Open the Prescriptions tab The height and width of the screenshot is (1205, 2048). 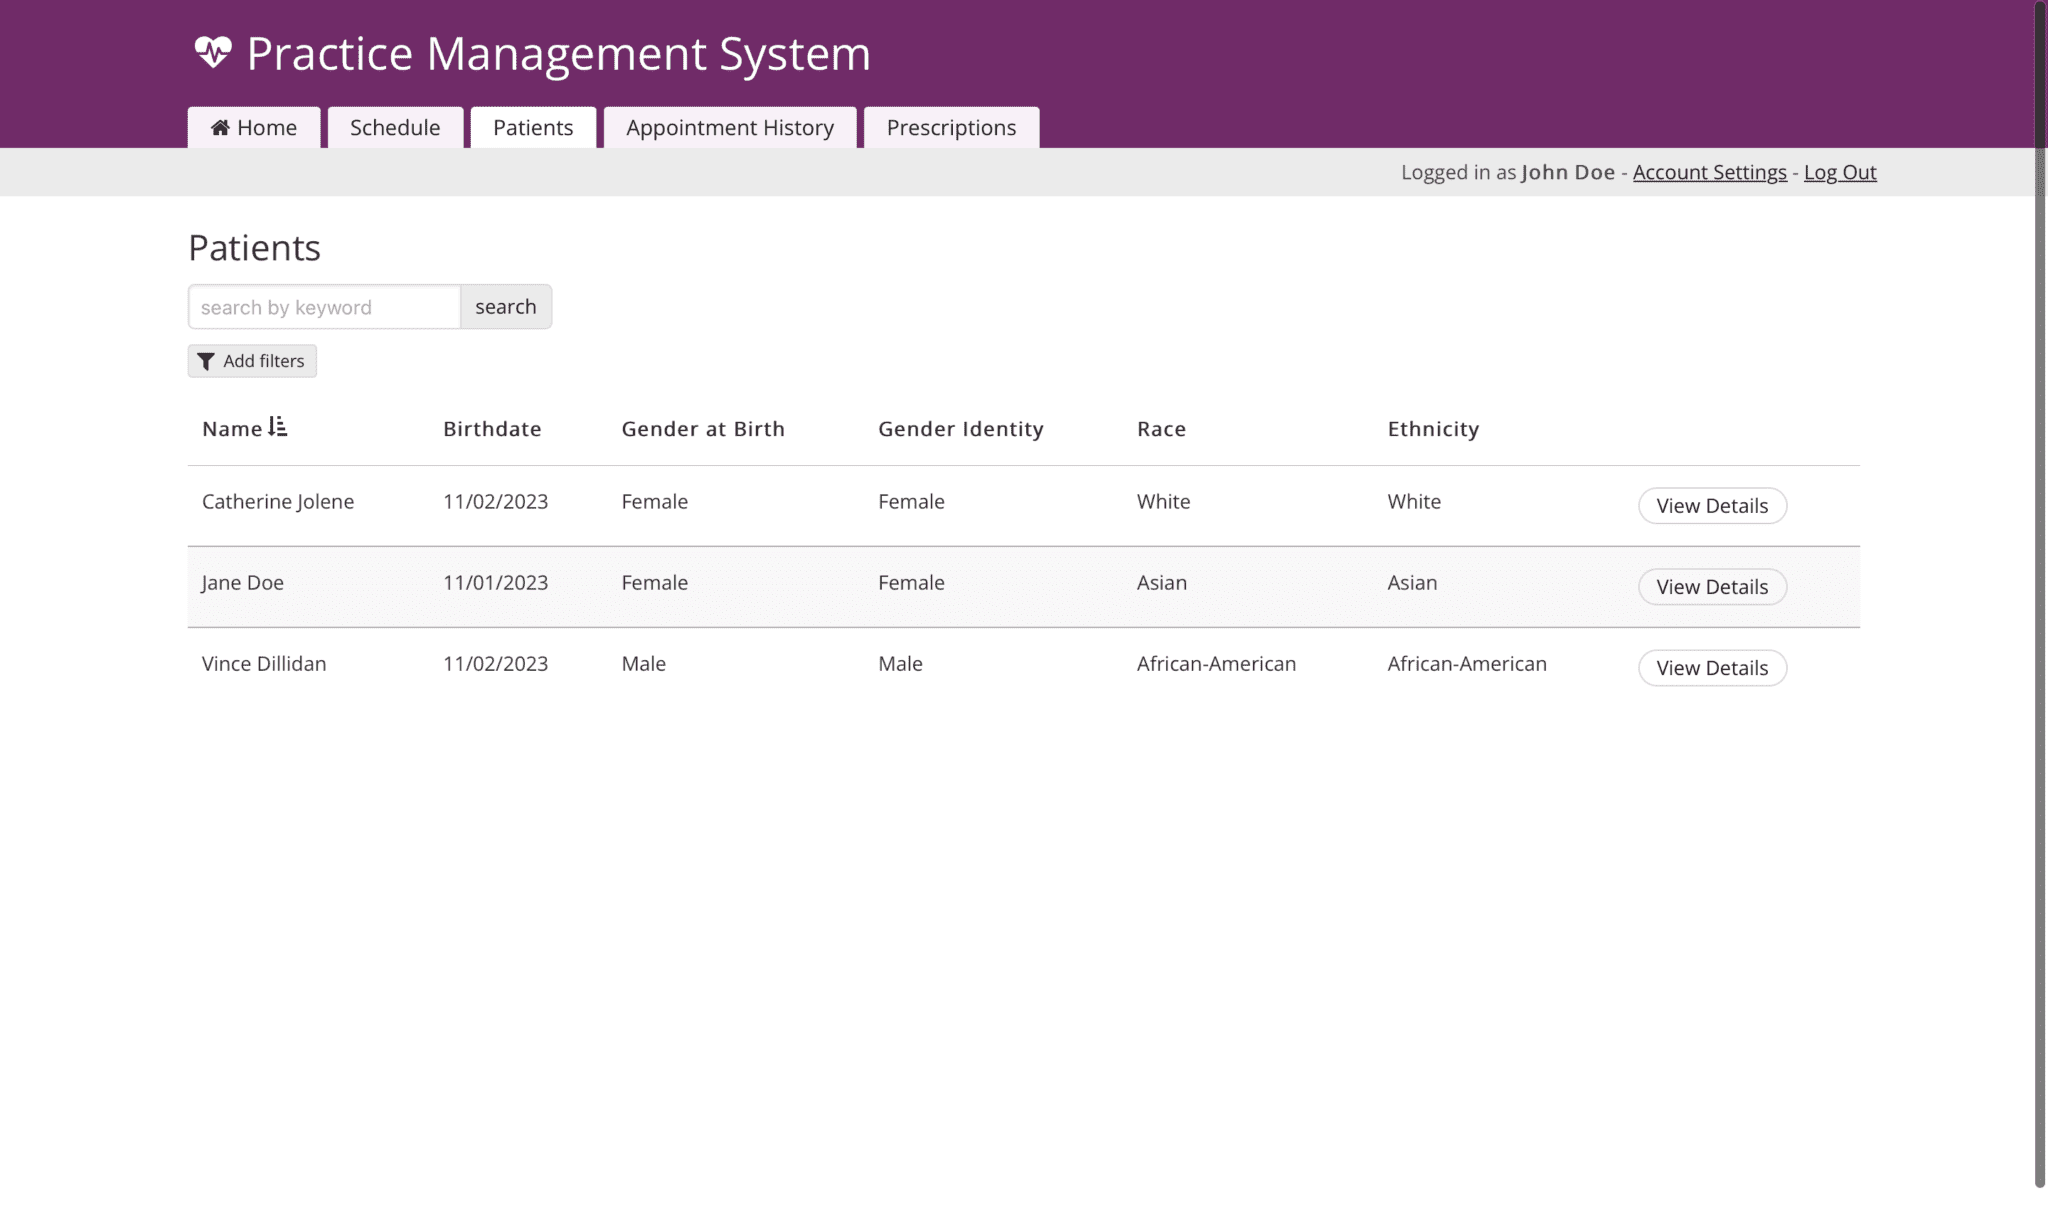pyautogui.click(x=951, y=127)
